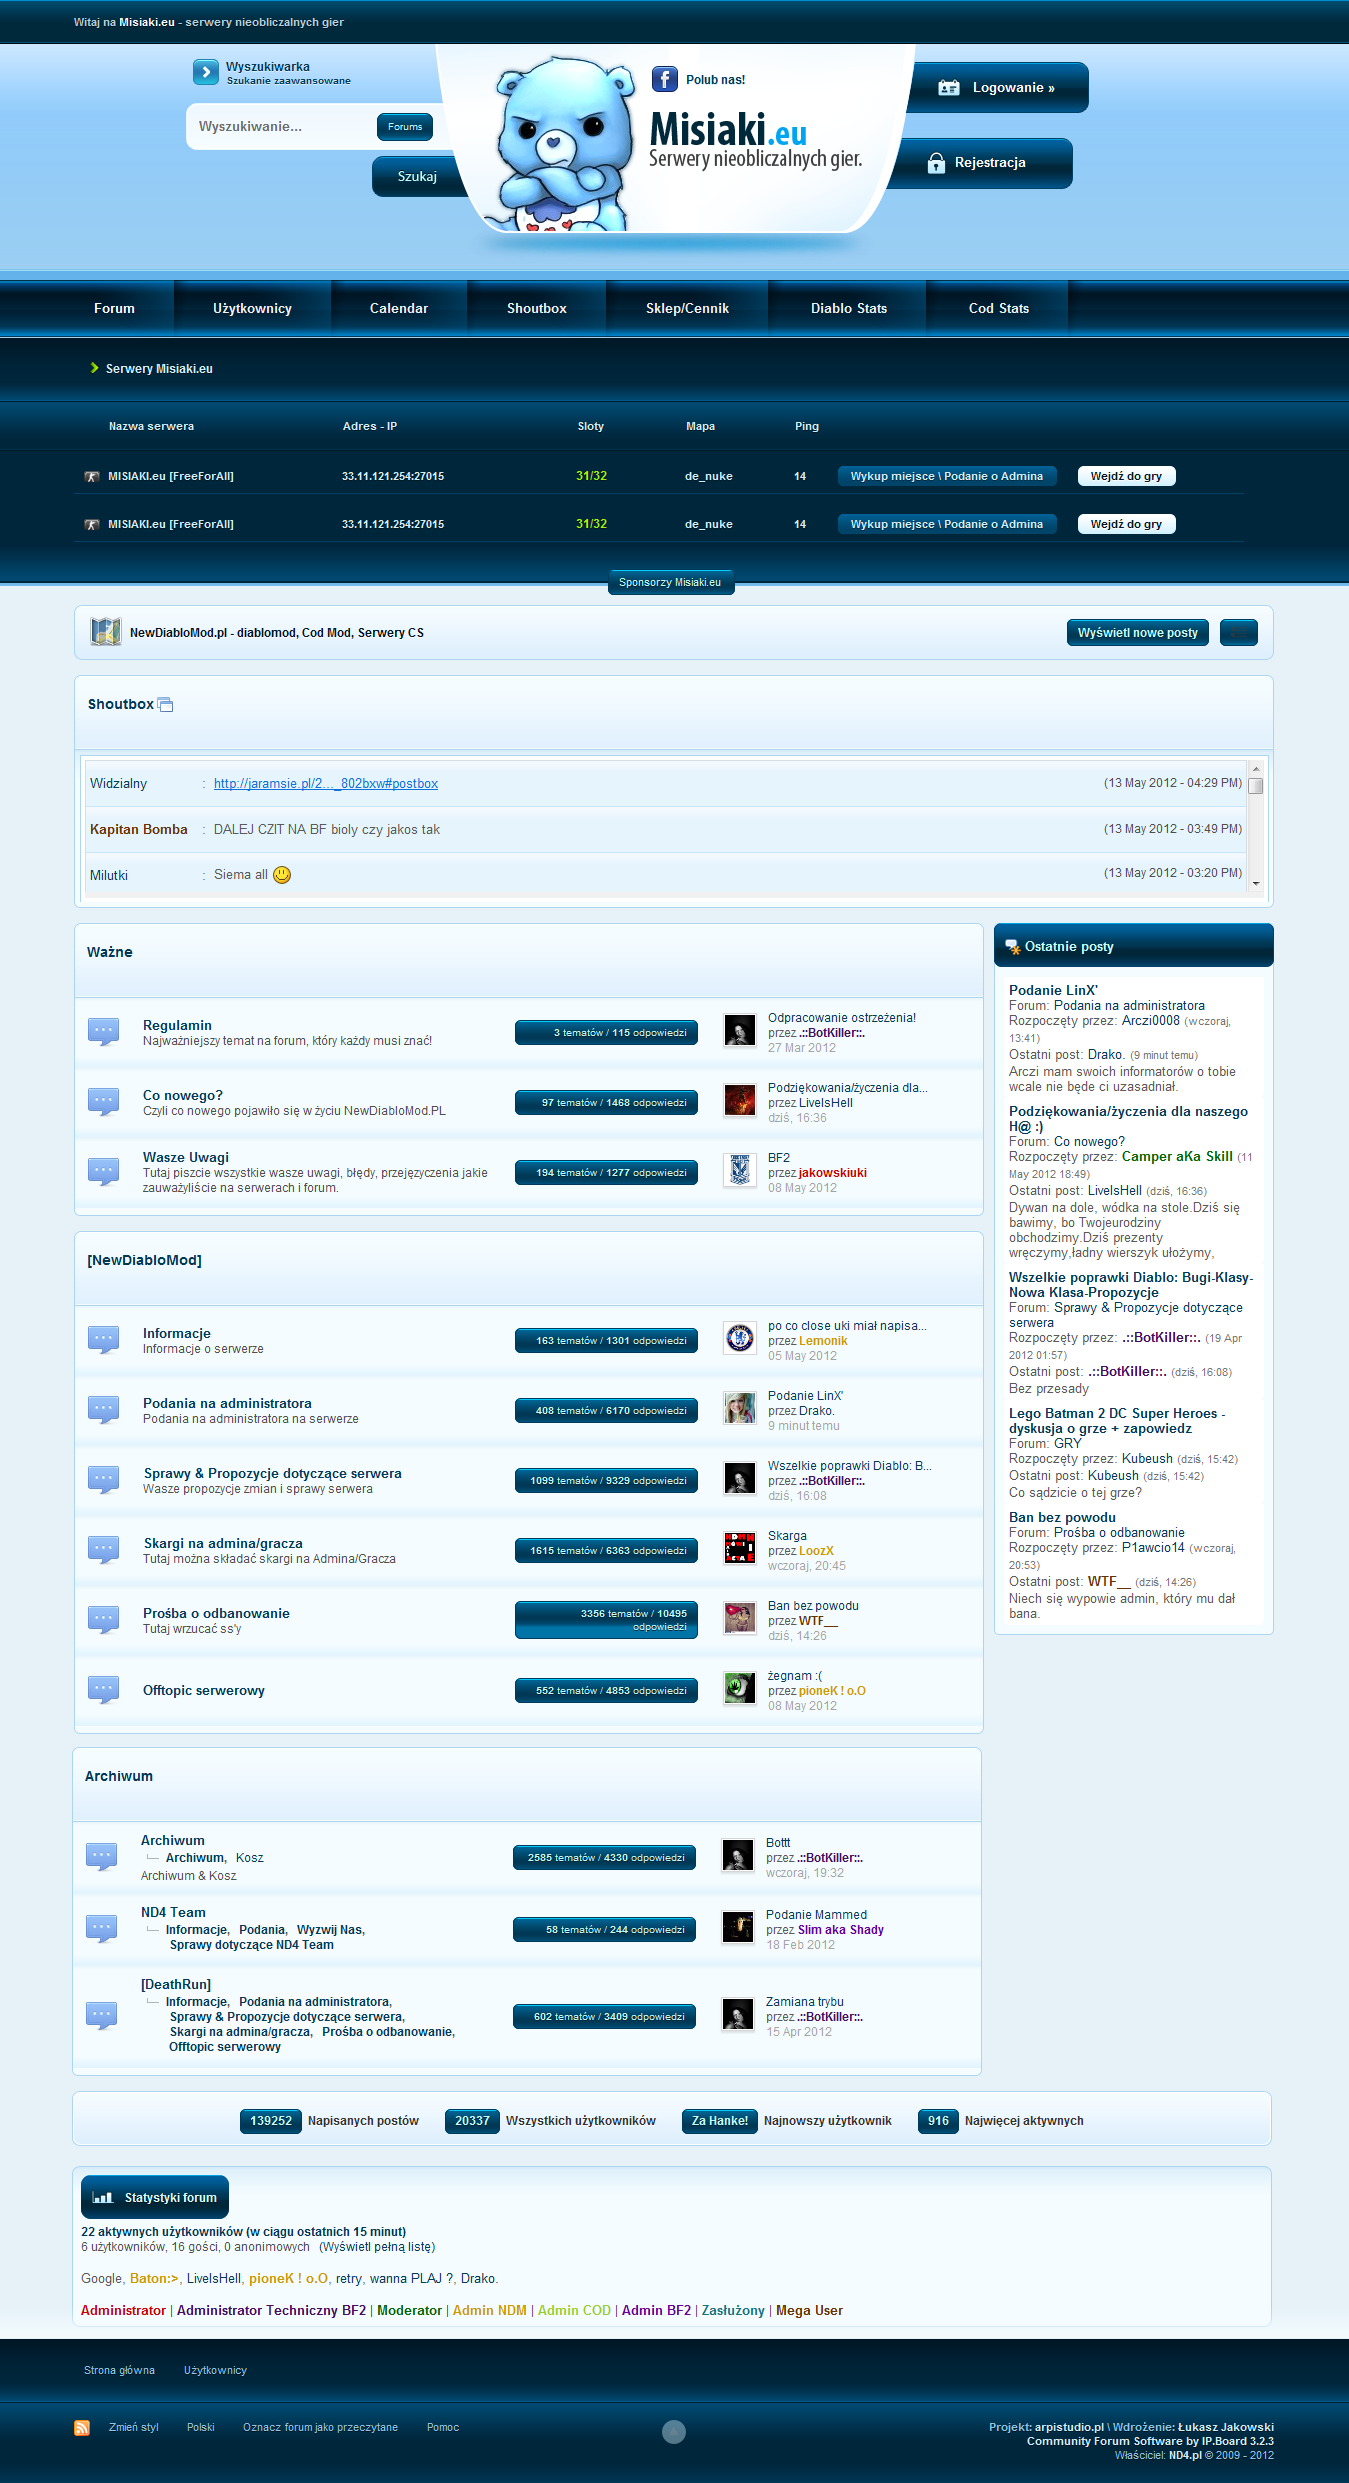Viewport: 1349px width, 2483px height.
Task: Click the RSS feed icon in footer
Action: pos(82,2427)
